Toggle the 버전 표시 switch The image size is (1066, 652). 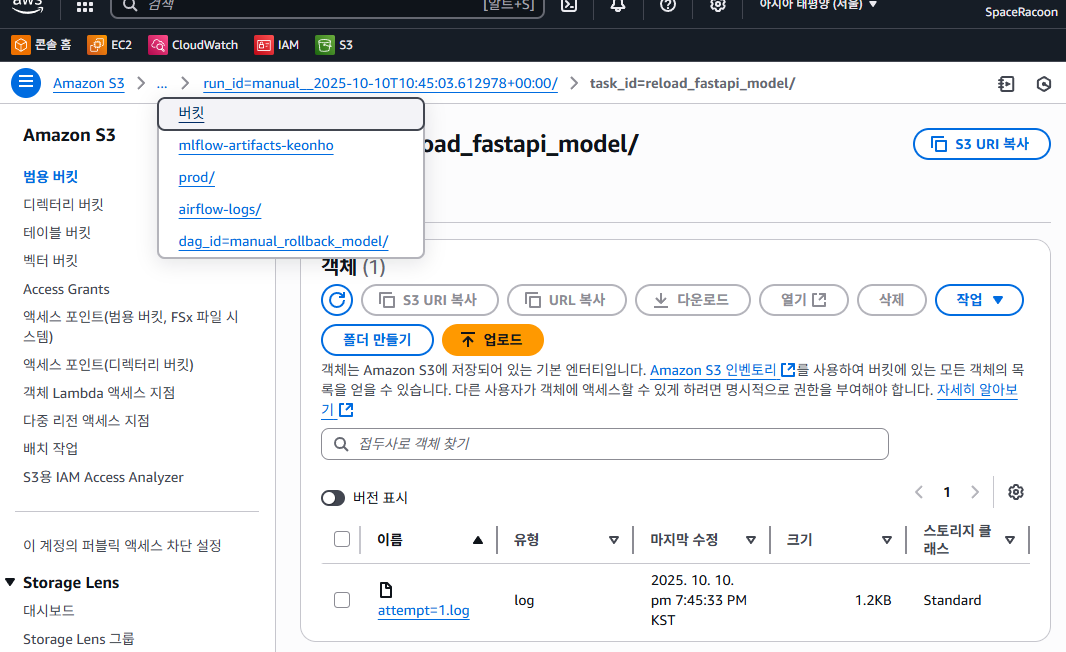tap(333, 498)
